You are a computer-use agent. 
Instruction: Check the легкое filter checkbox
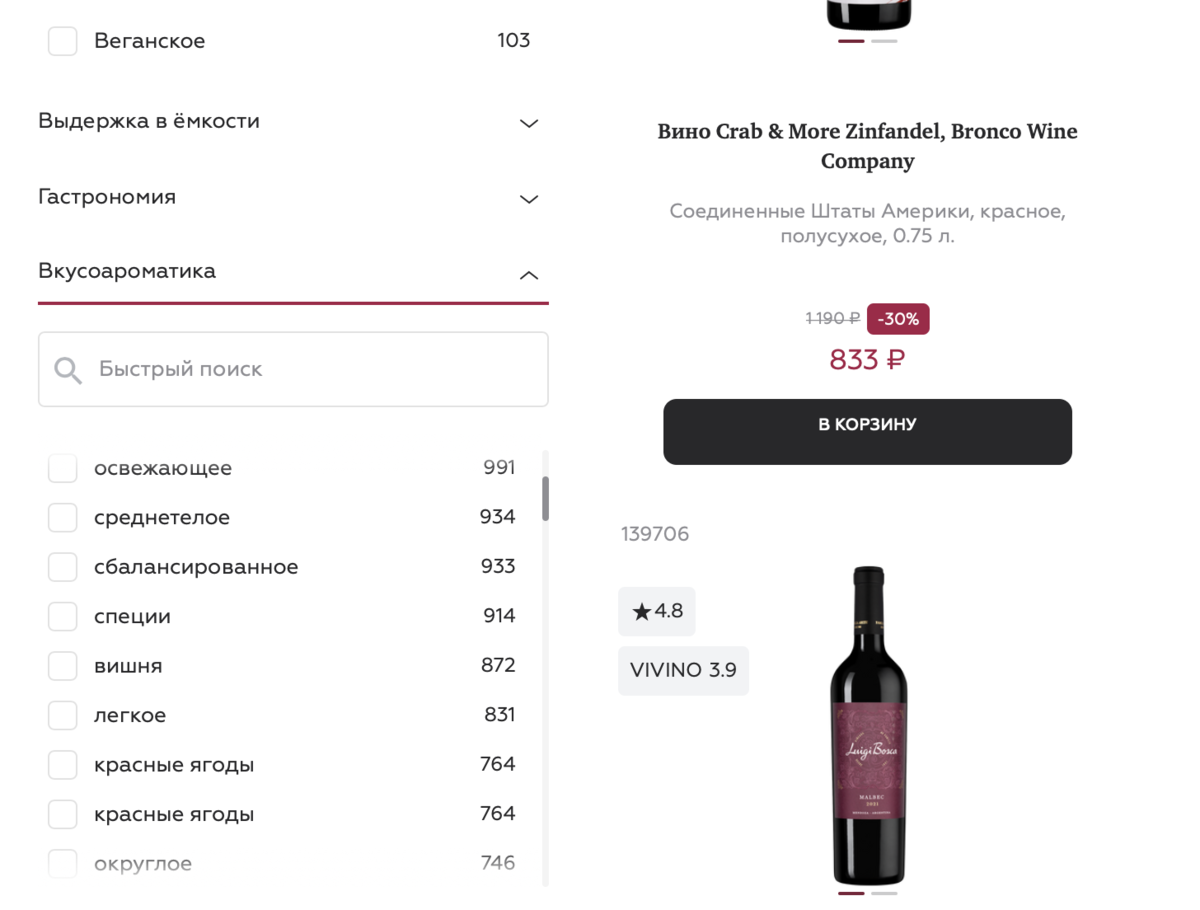click(63, 716)
